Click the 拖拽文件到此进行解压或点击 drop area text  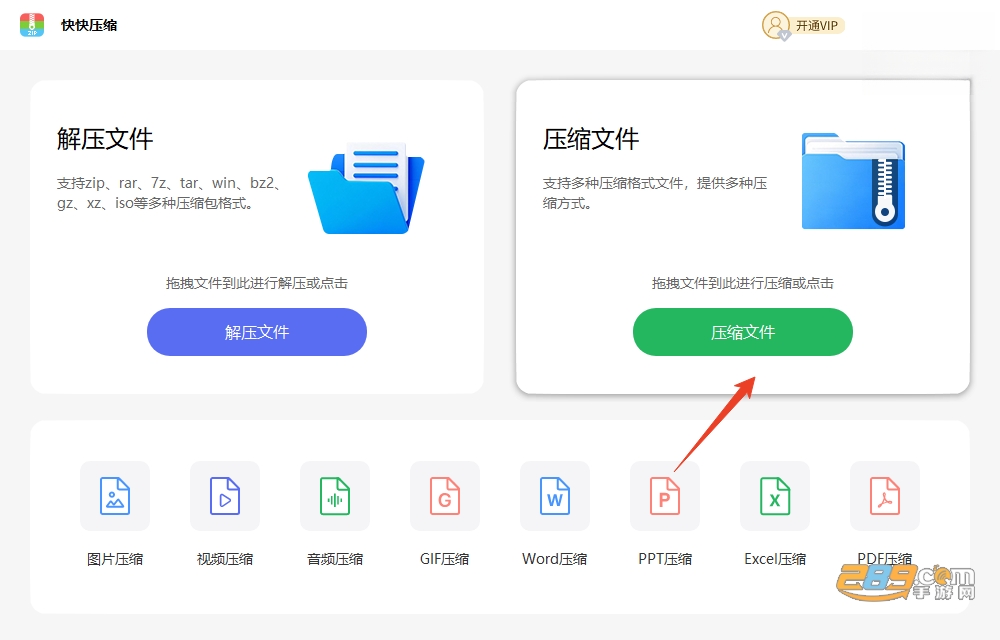pyautogui.click(x=257, y=283)
